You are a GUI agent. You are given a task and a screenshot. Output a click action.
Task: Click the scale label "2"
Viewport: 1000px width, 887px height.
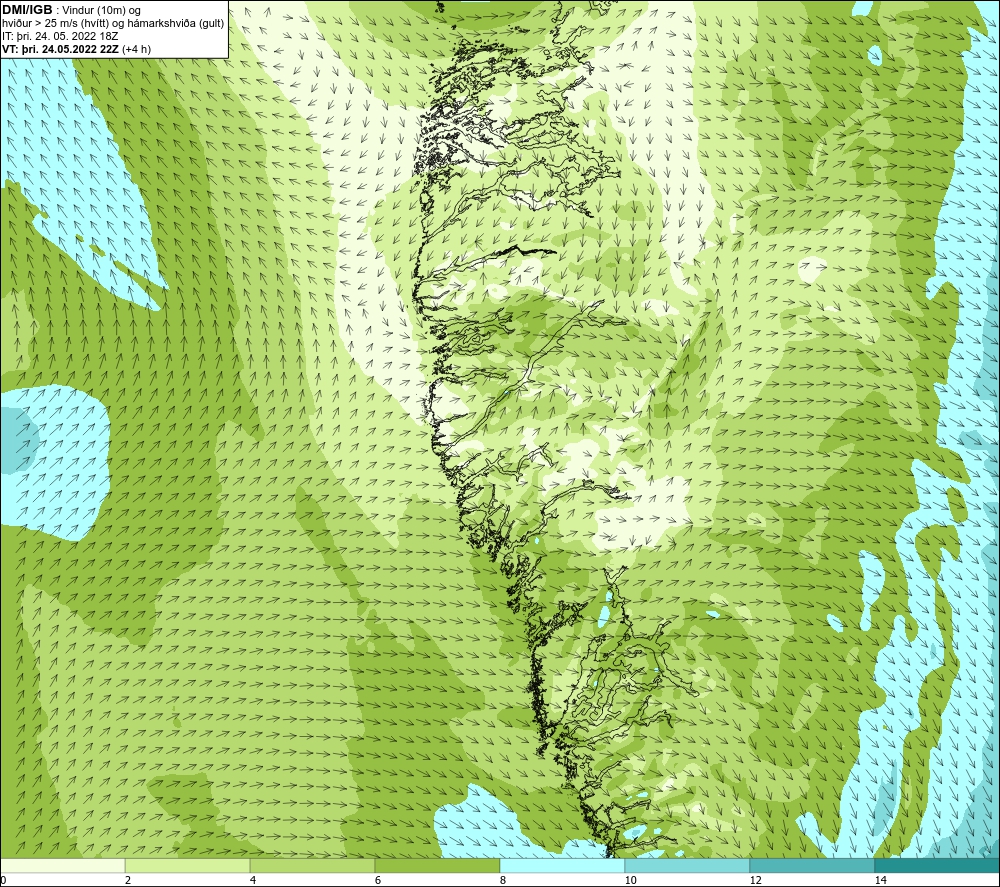[128, 880]
